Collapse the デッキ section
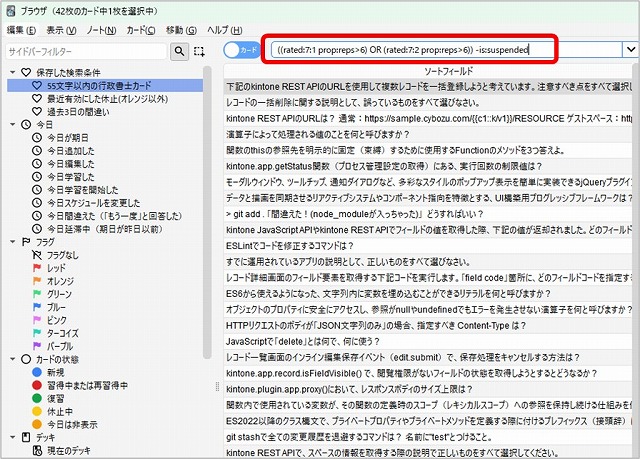The height and width of the screenshot is (459, 640). click(13, 437)
